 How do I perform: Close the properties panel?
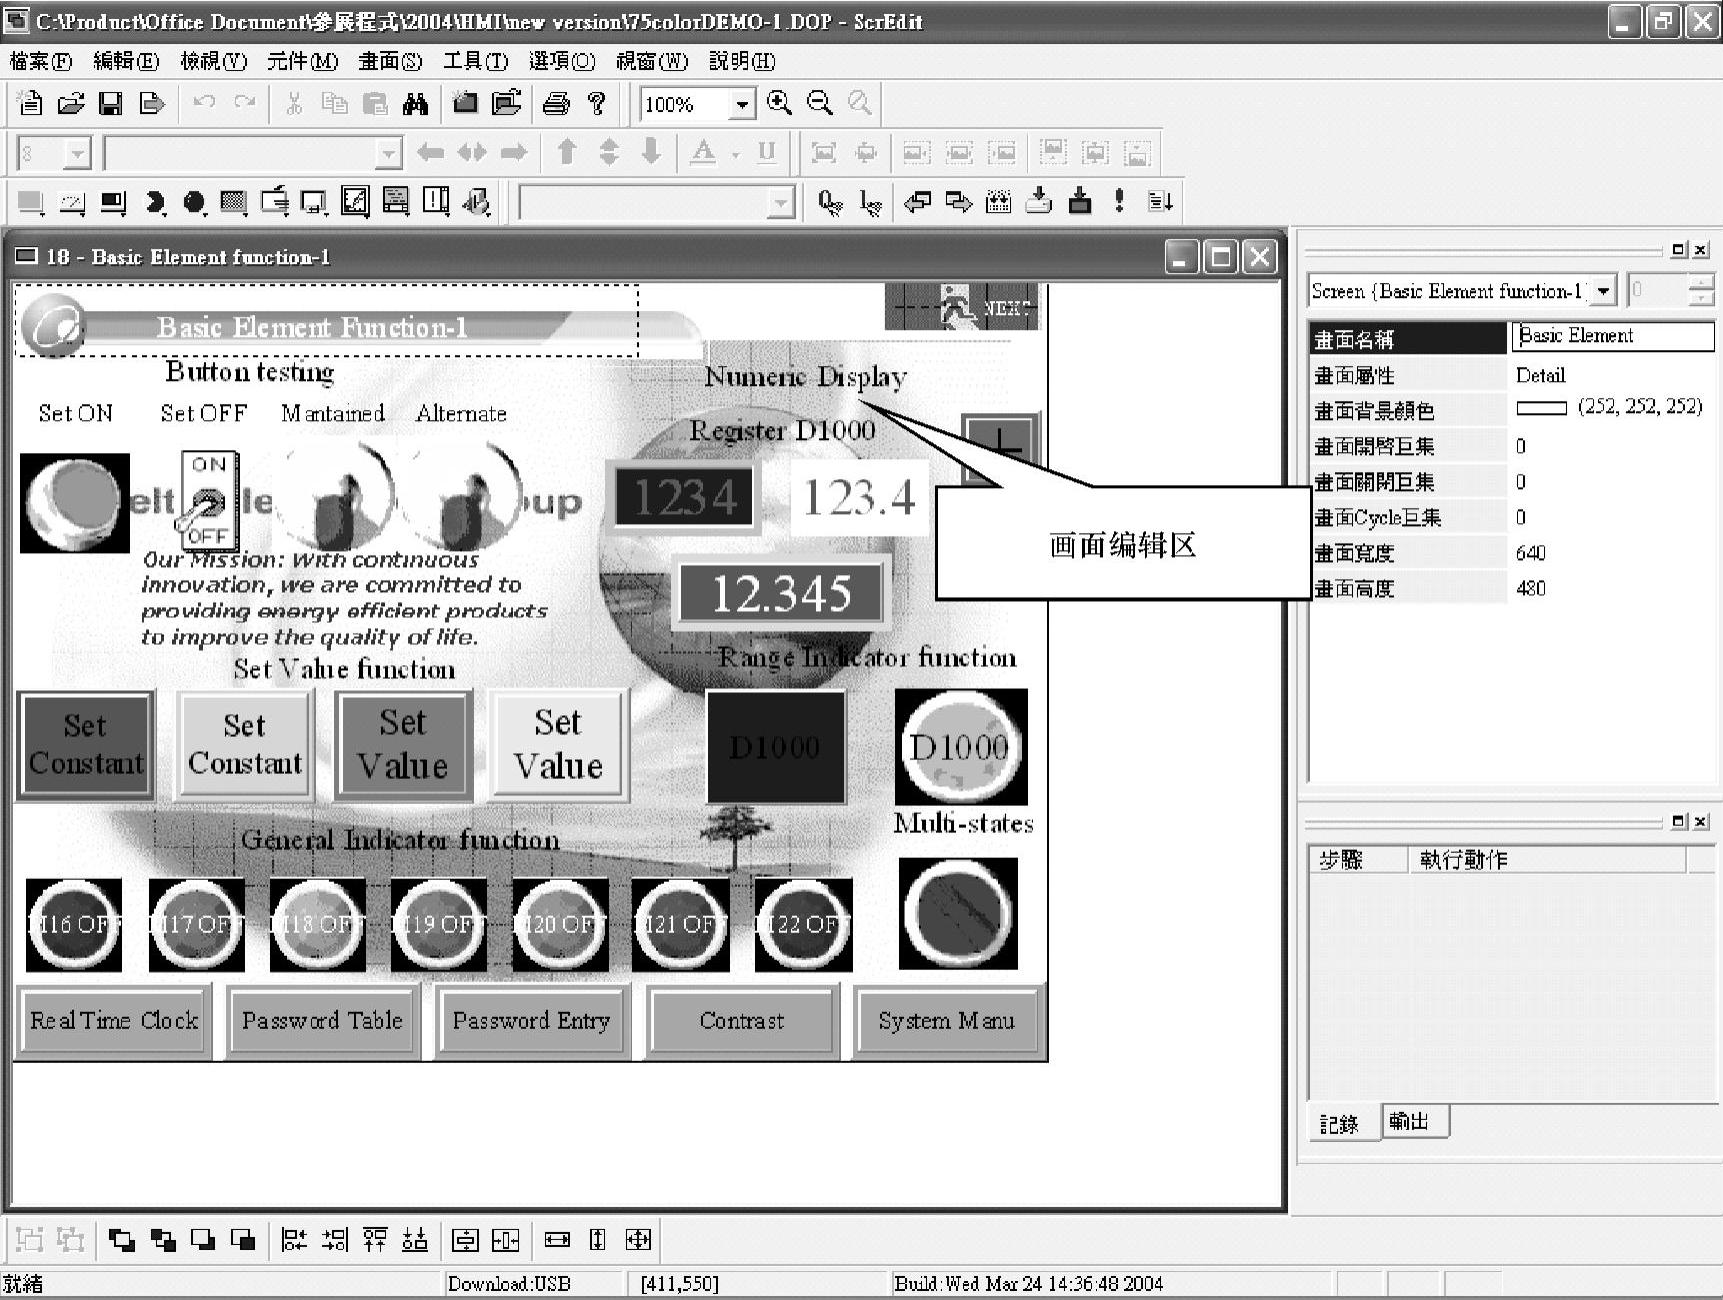pos(1700,249)
